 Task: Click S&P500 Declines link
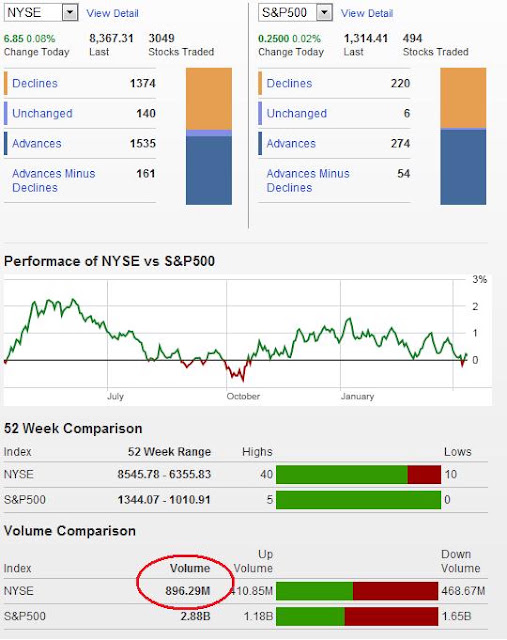tap(289, 83)
